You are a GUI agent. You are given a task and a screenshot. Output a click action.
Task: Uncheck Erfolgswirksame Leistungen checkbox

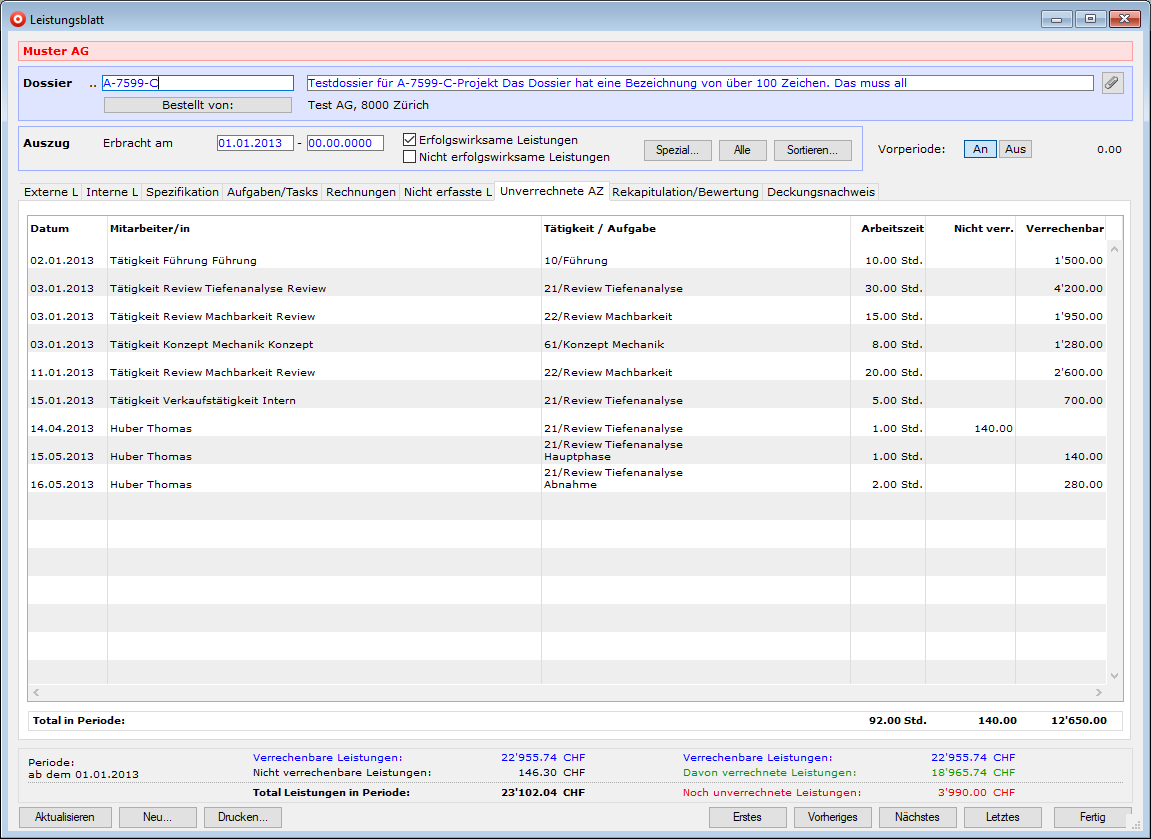coord(409,140)
